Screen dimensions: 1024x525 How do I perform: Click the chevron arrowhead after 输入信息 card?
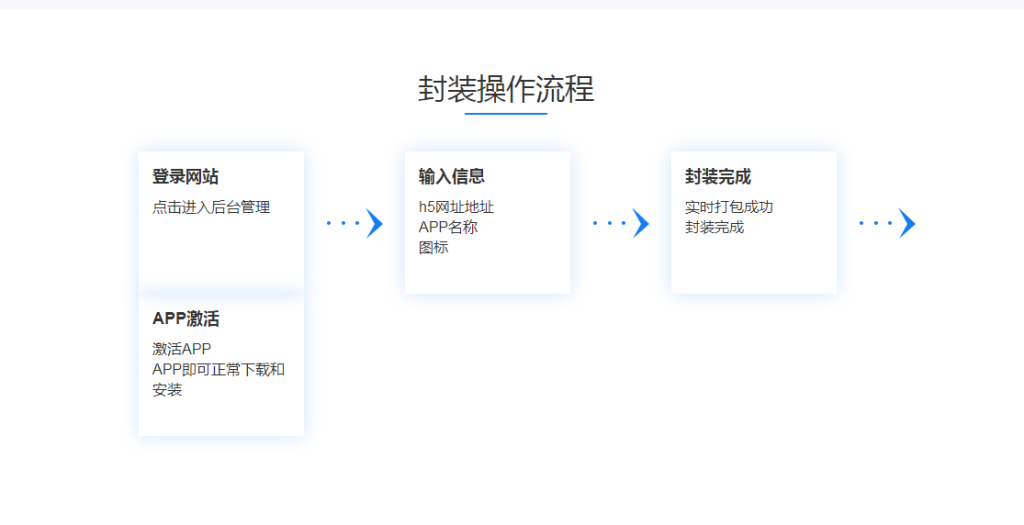pyautogui.click(x=641, y=223)
